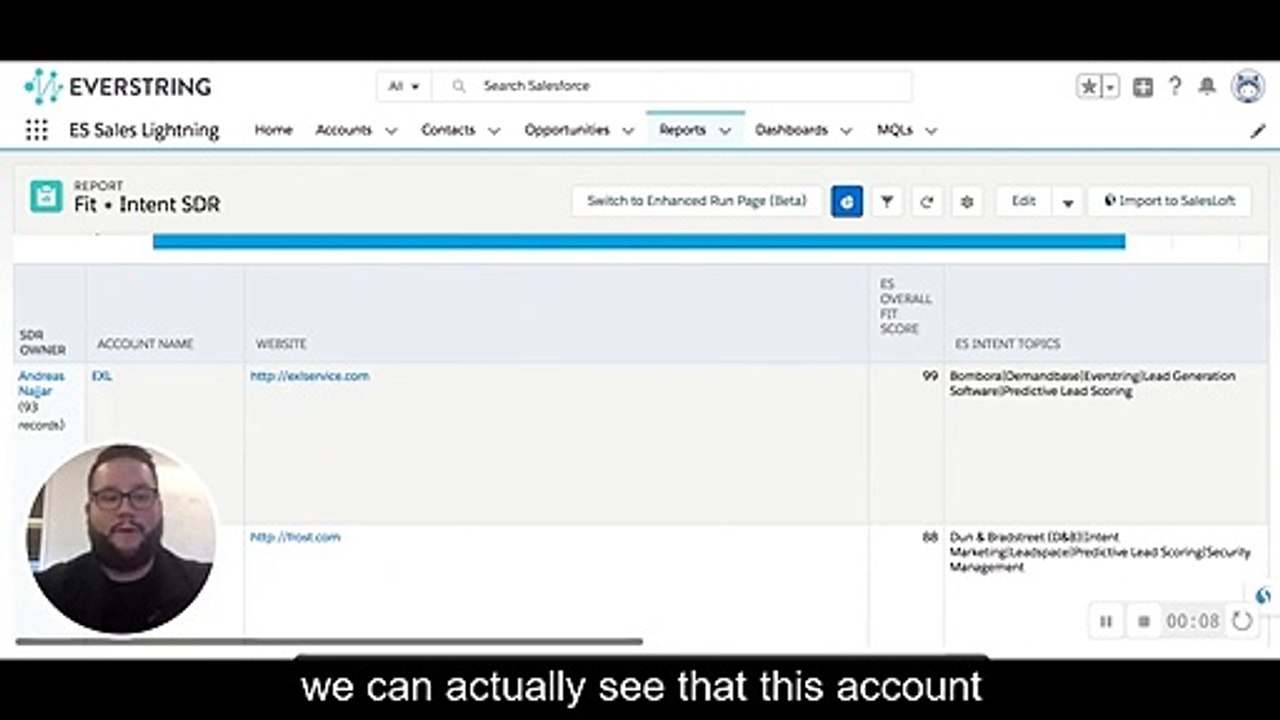Image resolution: width=1280 pixels, height=720 pixels.
Task: Toggle the report filters funnel icon
Action: (x=887, y=201)
